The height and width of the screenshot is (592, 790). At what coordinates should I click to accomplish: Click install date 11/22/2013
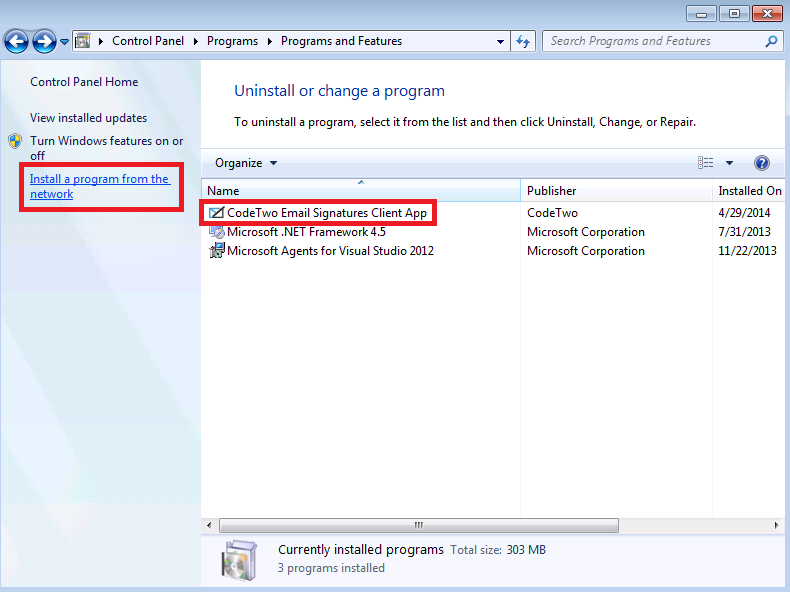pyautogui.click(x=747, y=251)
